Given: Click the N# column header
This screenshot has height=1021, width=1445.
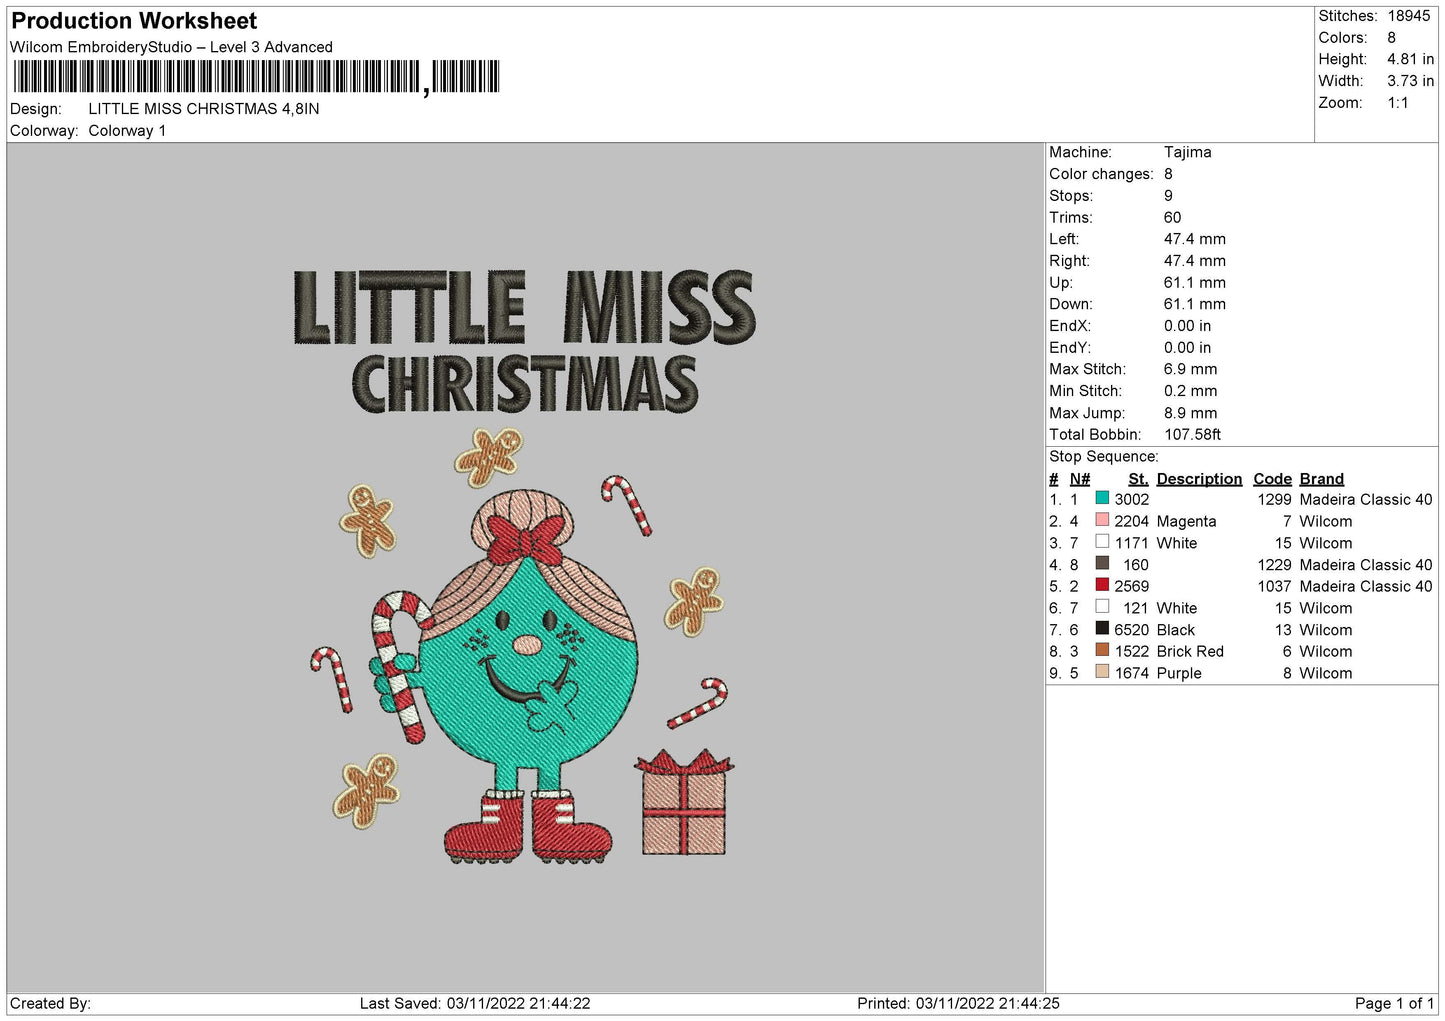Looking at the screenshot, I should point(1079,479).
